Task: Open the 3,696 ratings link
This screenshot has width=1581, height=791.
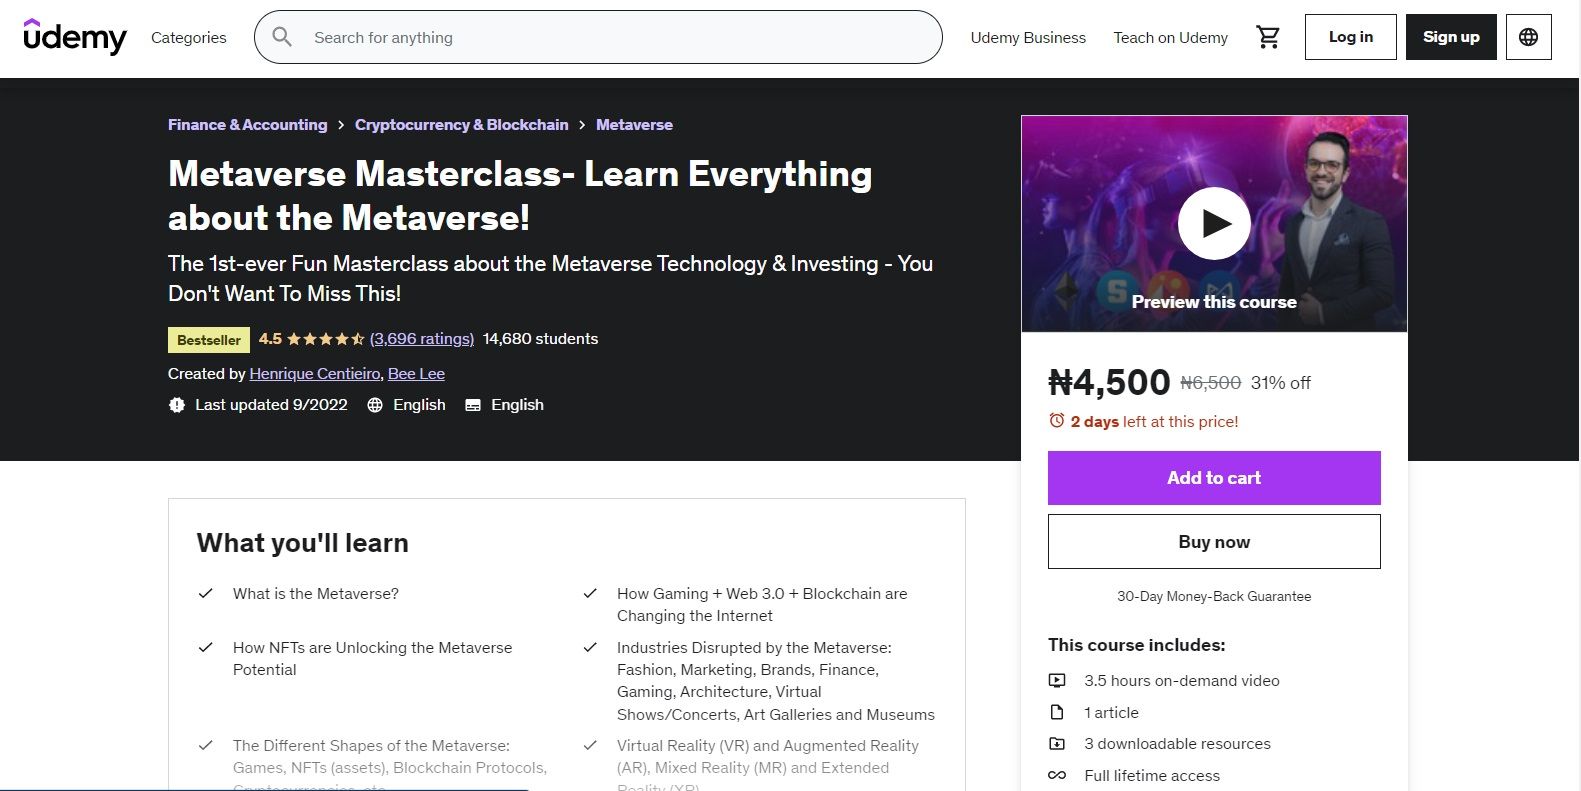Action: click(x=421, y=339)
